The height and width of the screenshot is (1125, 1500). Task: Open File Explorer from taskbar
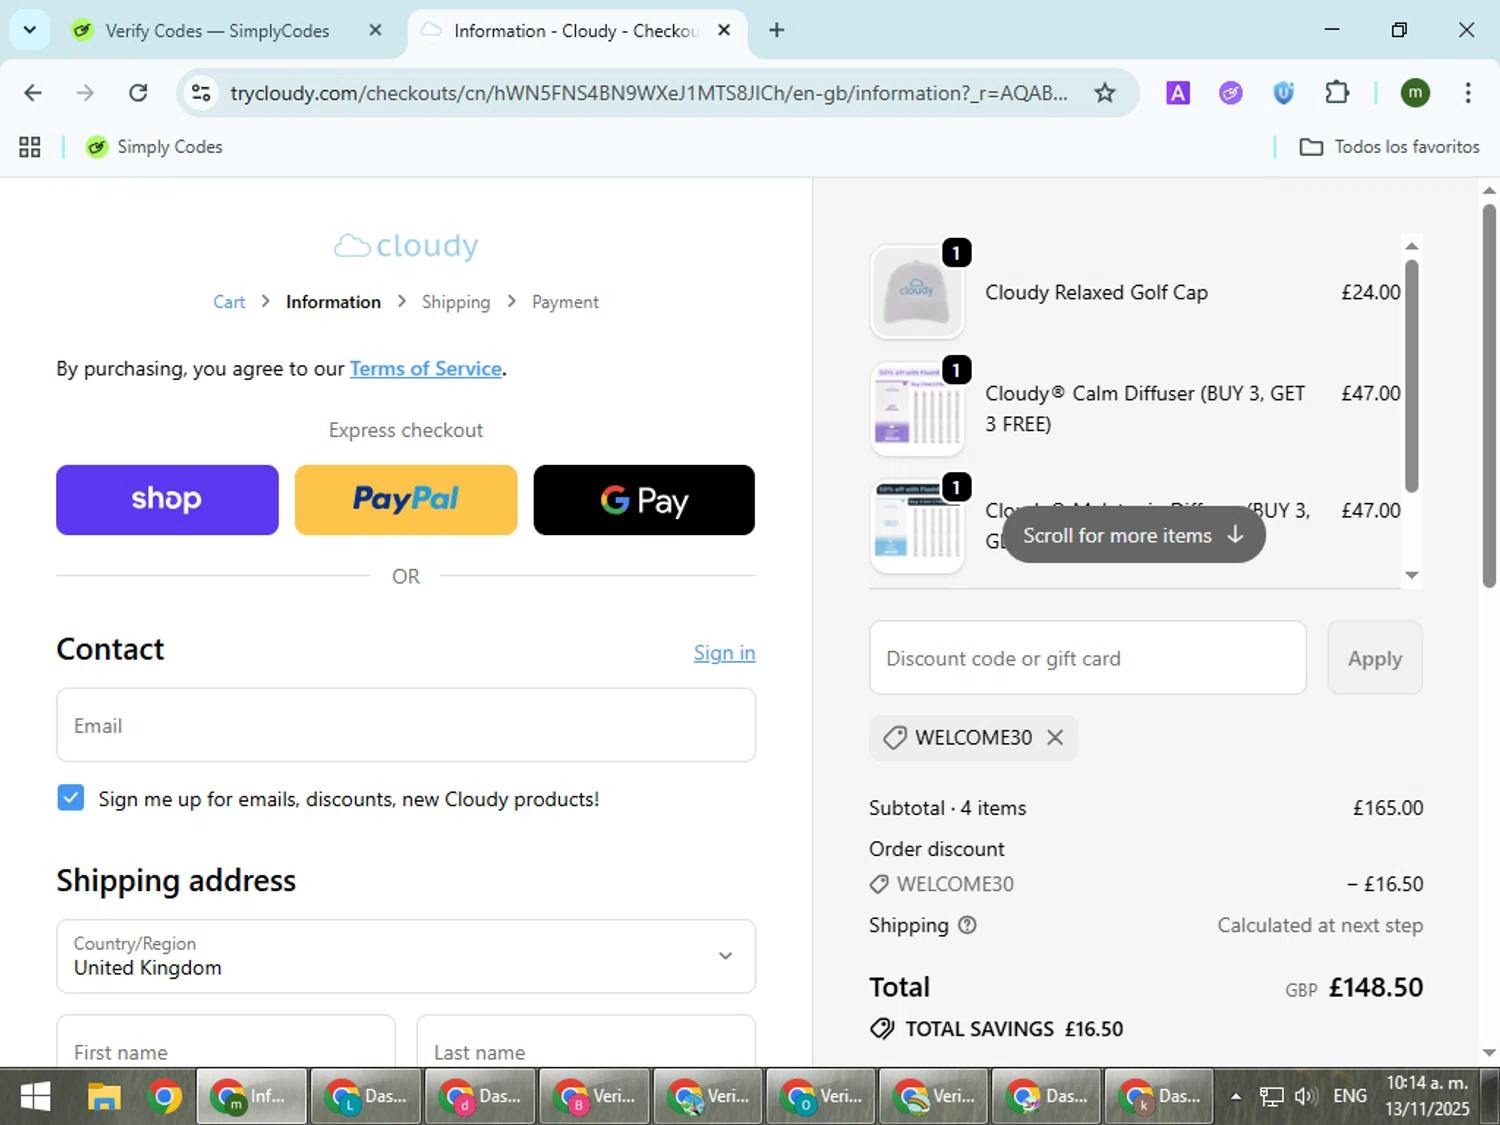(104, 1097)
